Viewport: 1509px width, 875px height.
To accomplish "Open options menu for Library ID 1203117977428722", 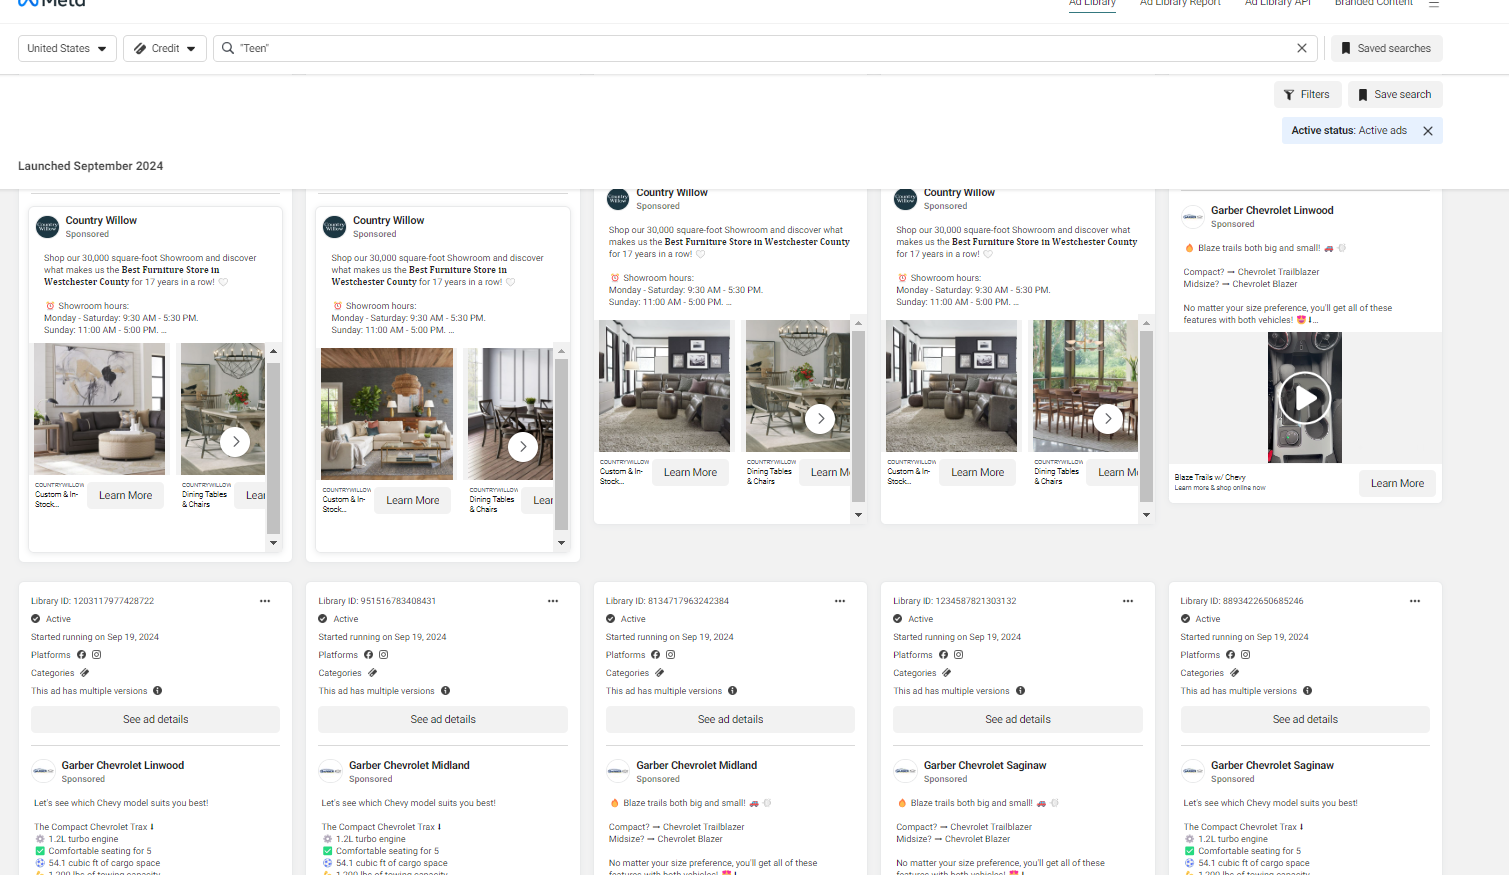I will point(265,601).
